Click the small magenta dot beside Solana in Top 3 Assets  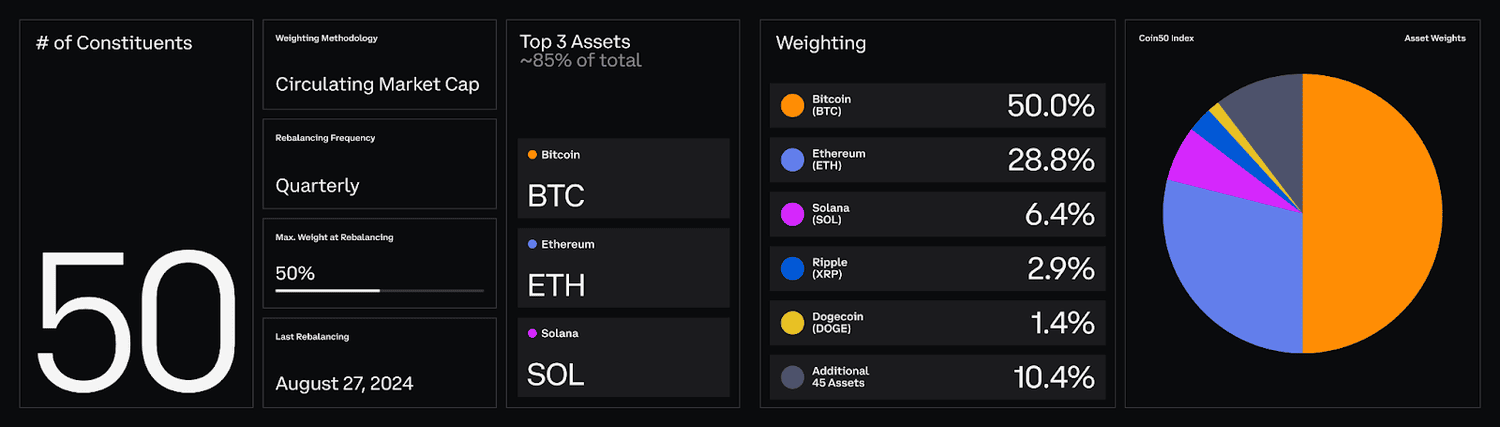pyautogui.click(x=532, y=333)
